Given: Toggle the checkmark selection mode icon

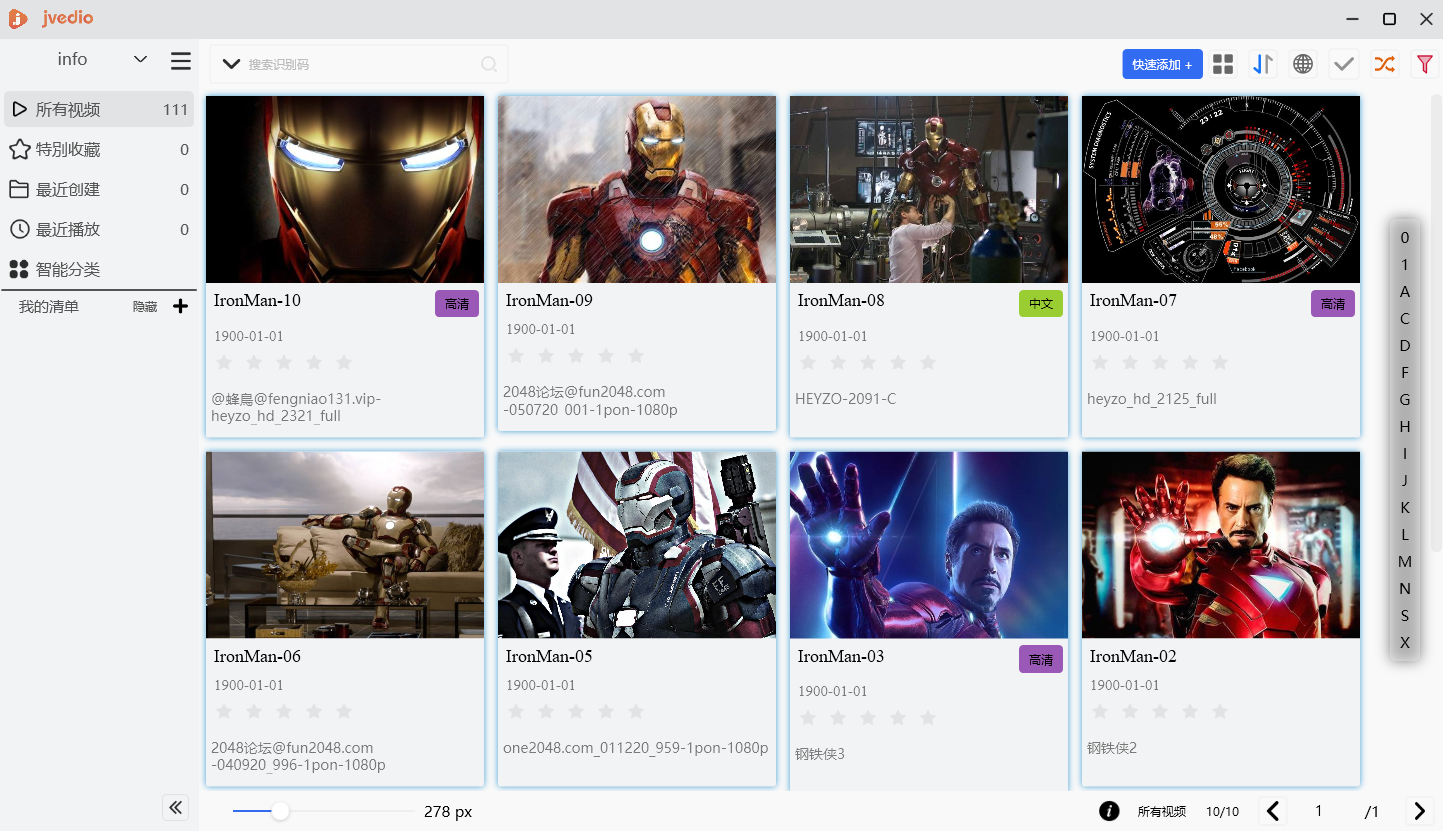Looking at the screenshot, I should pos(1344,64).
